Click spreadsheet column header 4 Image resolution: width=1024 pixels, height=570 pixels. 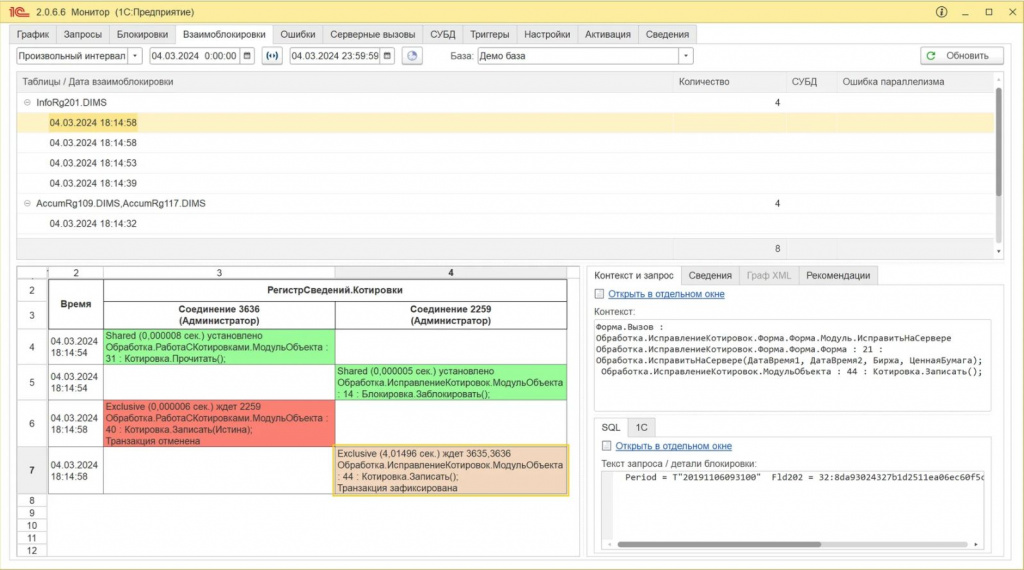tap(451, 273)
